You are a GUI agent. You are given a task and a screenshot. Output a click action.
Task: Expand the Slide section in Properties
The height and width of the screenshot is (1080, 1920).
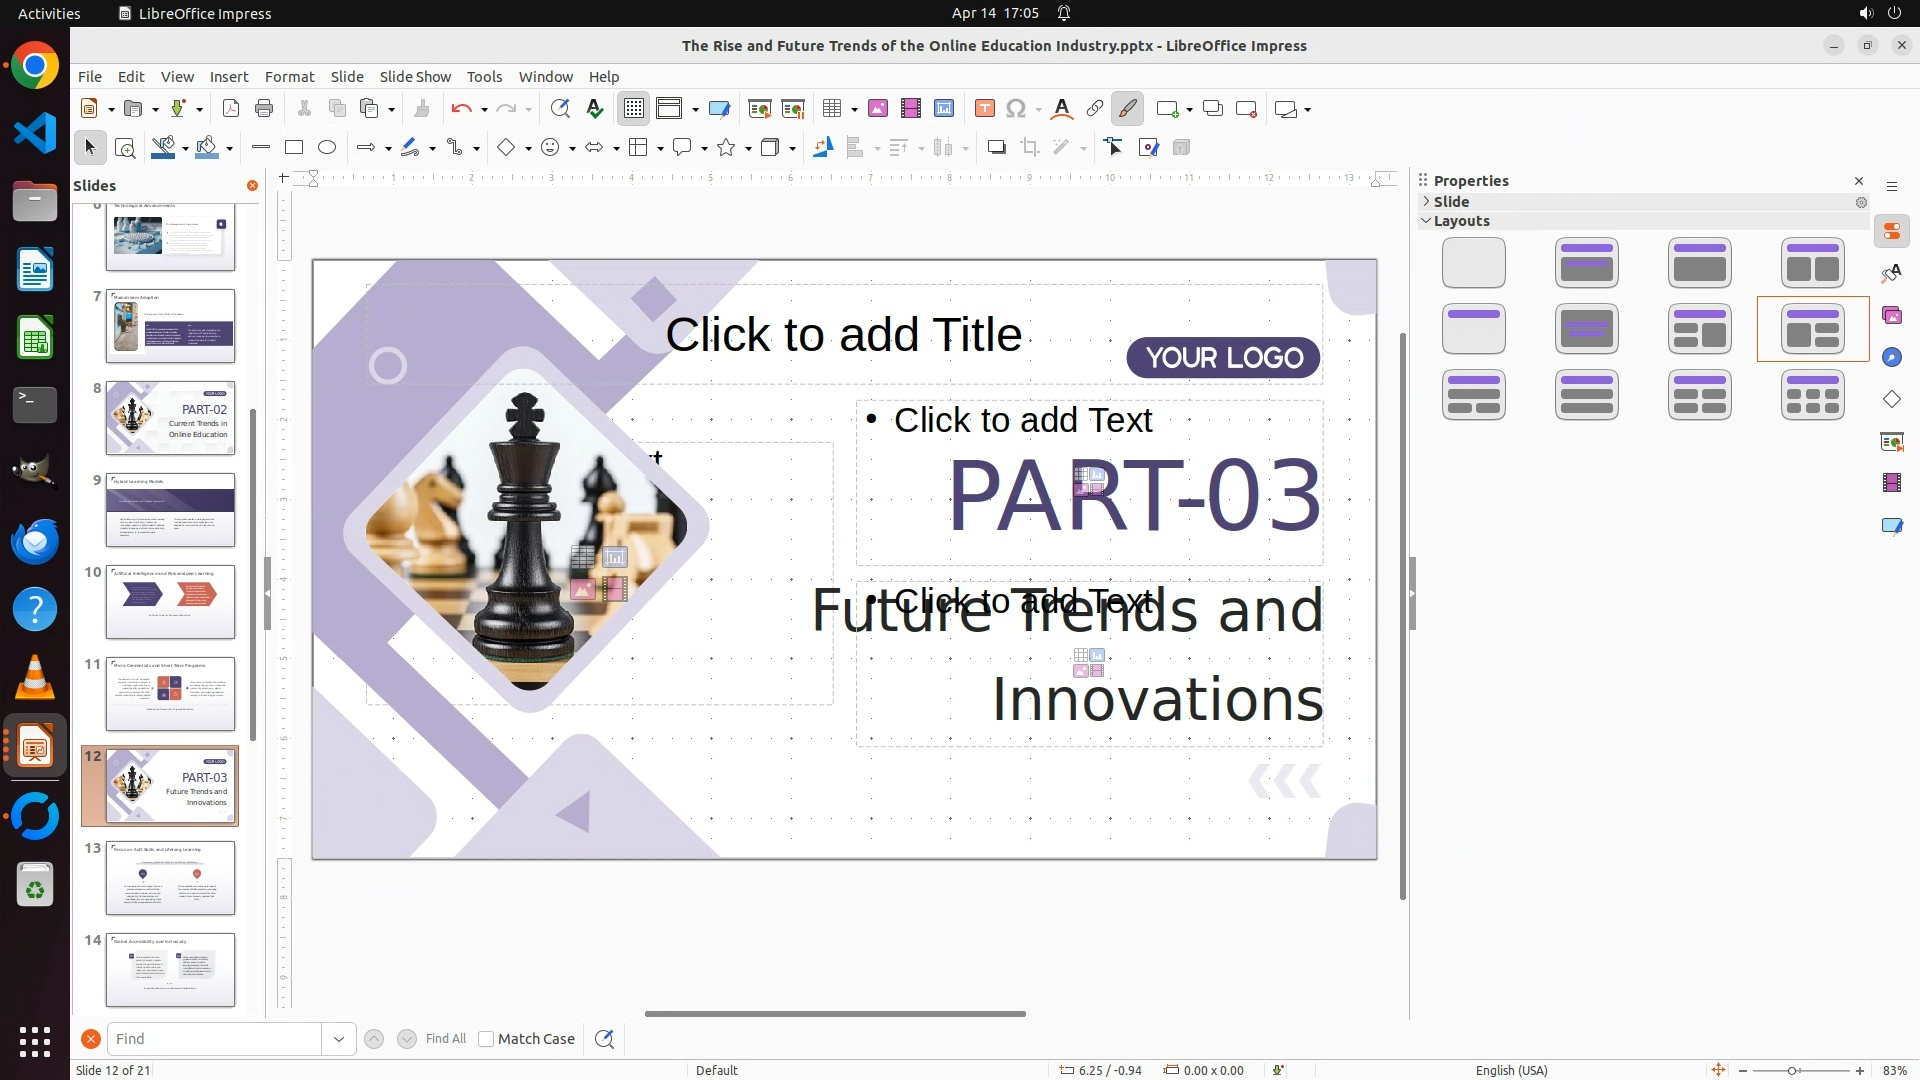click(x=1427, y=202)
